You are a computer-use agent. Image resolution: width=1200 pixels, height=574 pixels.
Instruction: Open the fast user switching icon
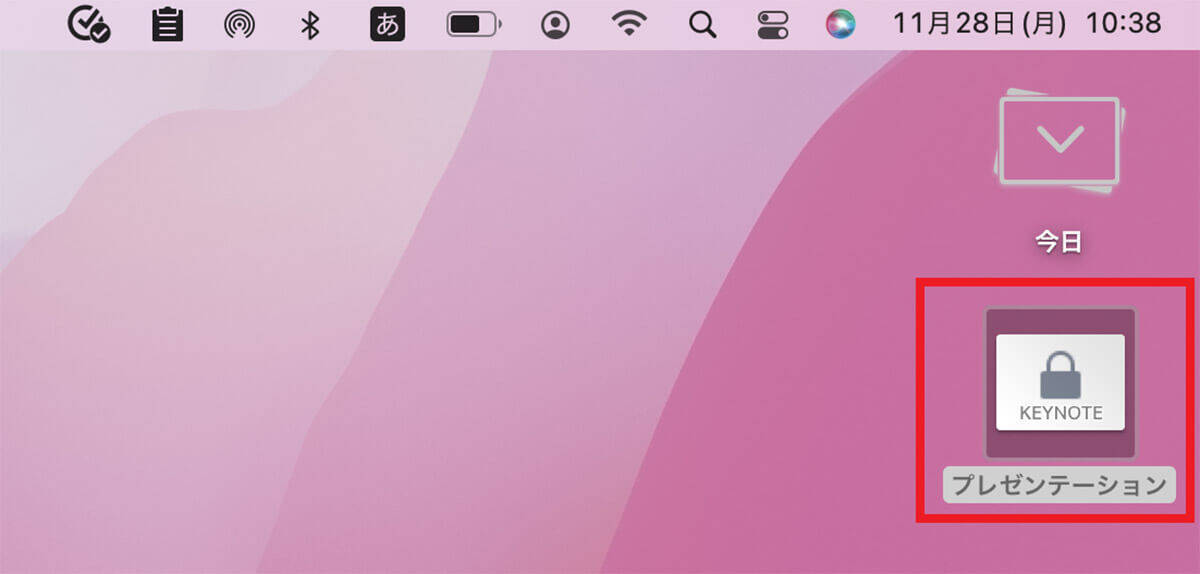[555, 24]
